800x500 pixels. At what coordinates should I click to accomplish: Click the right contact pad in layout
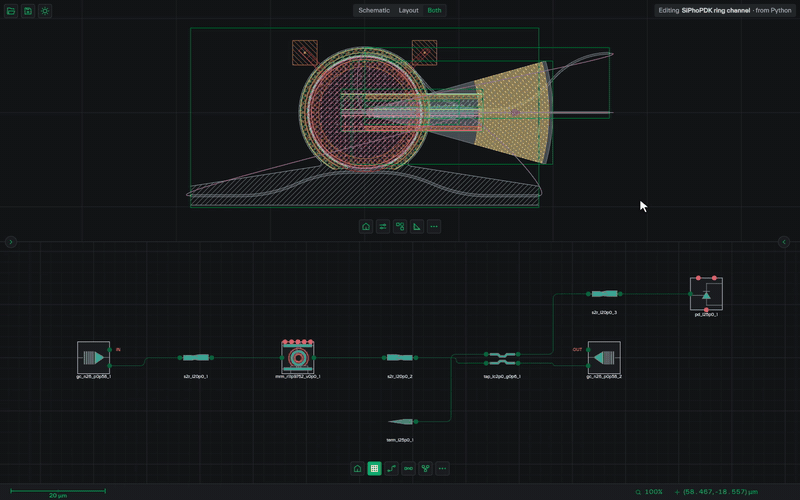point(424,53)
